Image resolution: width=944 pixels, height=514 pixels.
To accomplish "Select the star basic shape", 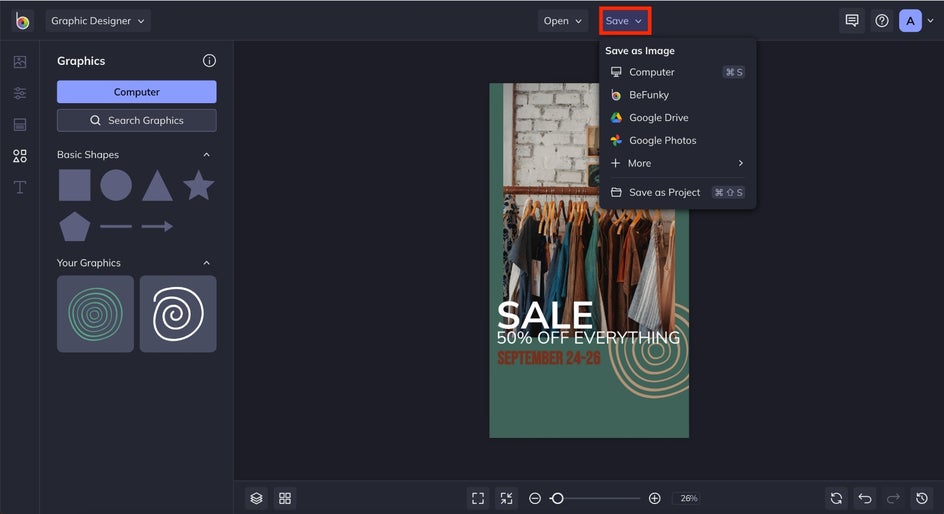I will pyautogui.click(x=198, y=185).
